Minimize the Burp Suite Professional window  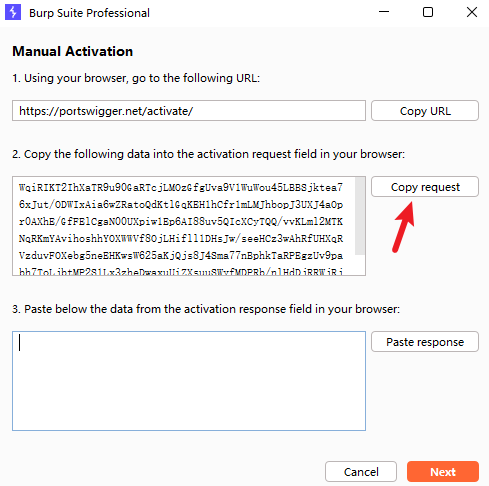click(384, 12)
